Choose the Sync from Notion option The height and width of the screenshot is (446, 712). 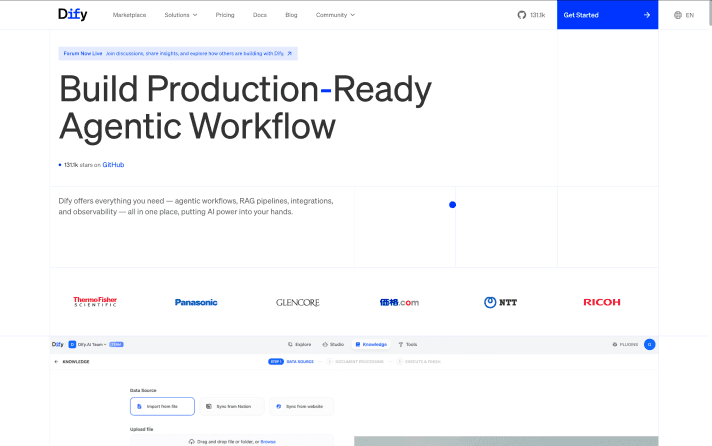(232, 406)
